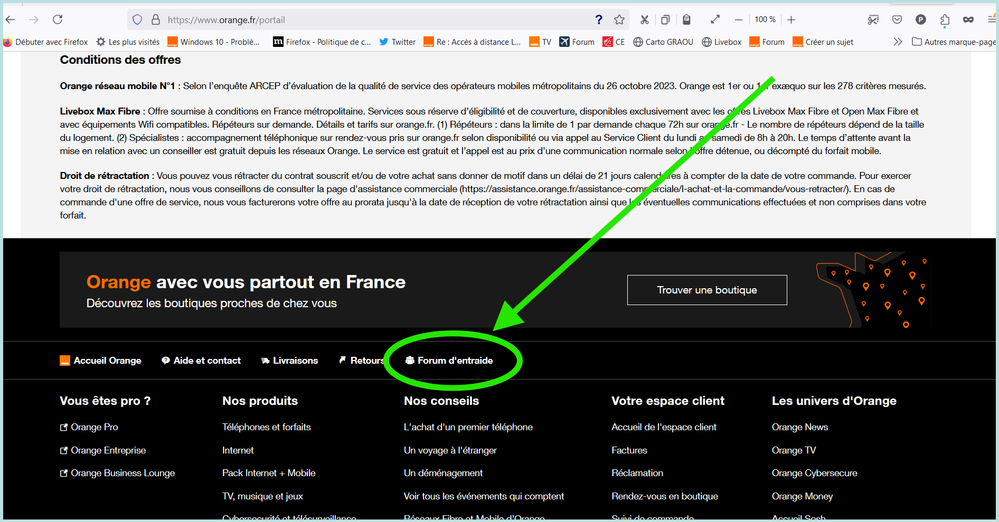Open the Livraisons link

point(289,361)
